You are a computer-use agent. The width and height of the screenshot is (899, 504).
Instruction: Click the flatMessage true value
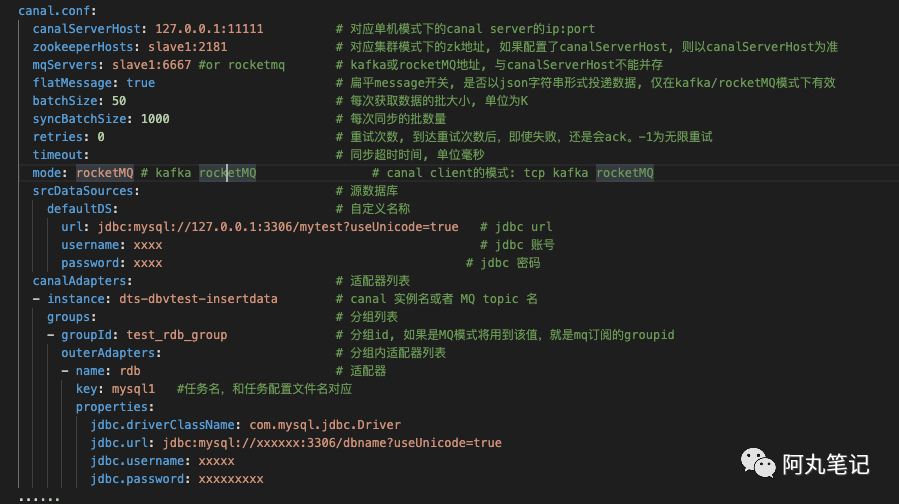[x=140, y=83]
